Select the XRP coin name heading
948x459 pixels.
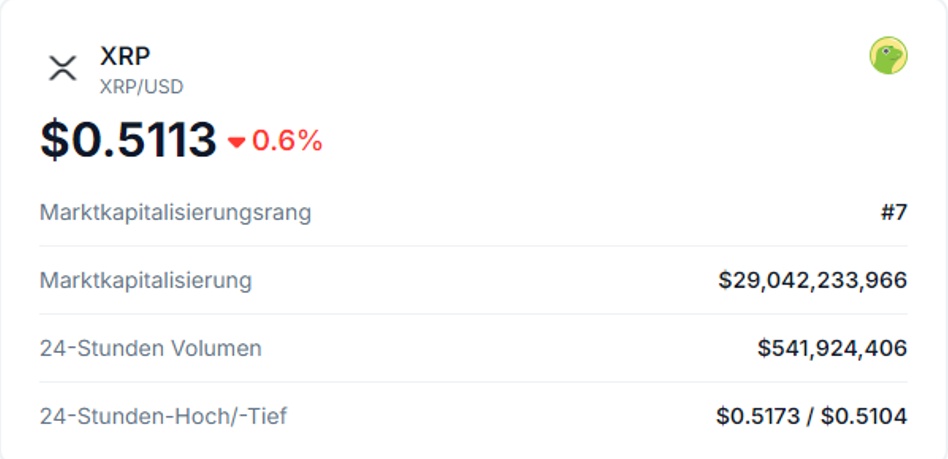coord(125,56)
